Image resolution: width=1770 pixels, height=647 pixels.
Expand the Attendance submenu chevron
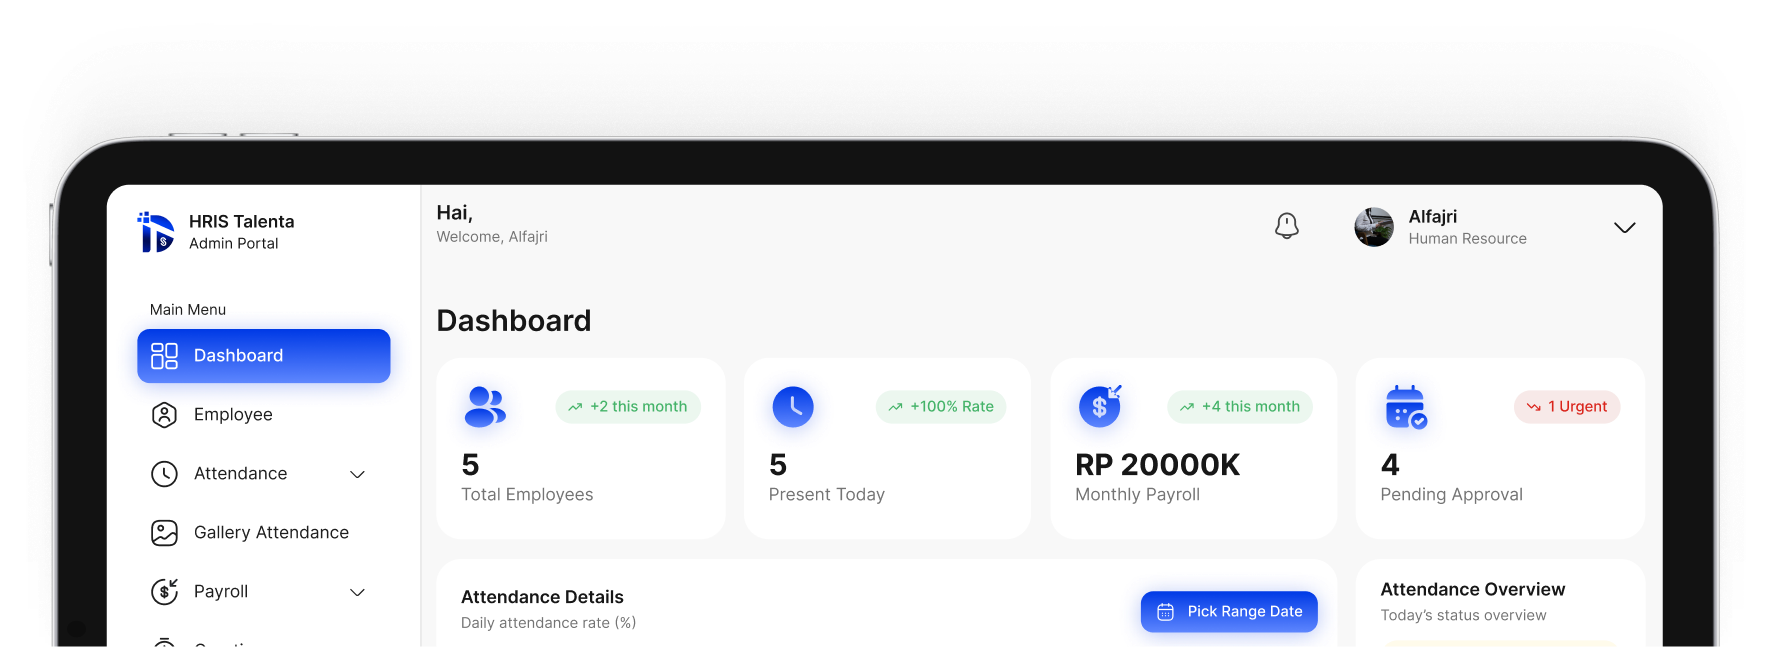coord(357,474)
